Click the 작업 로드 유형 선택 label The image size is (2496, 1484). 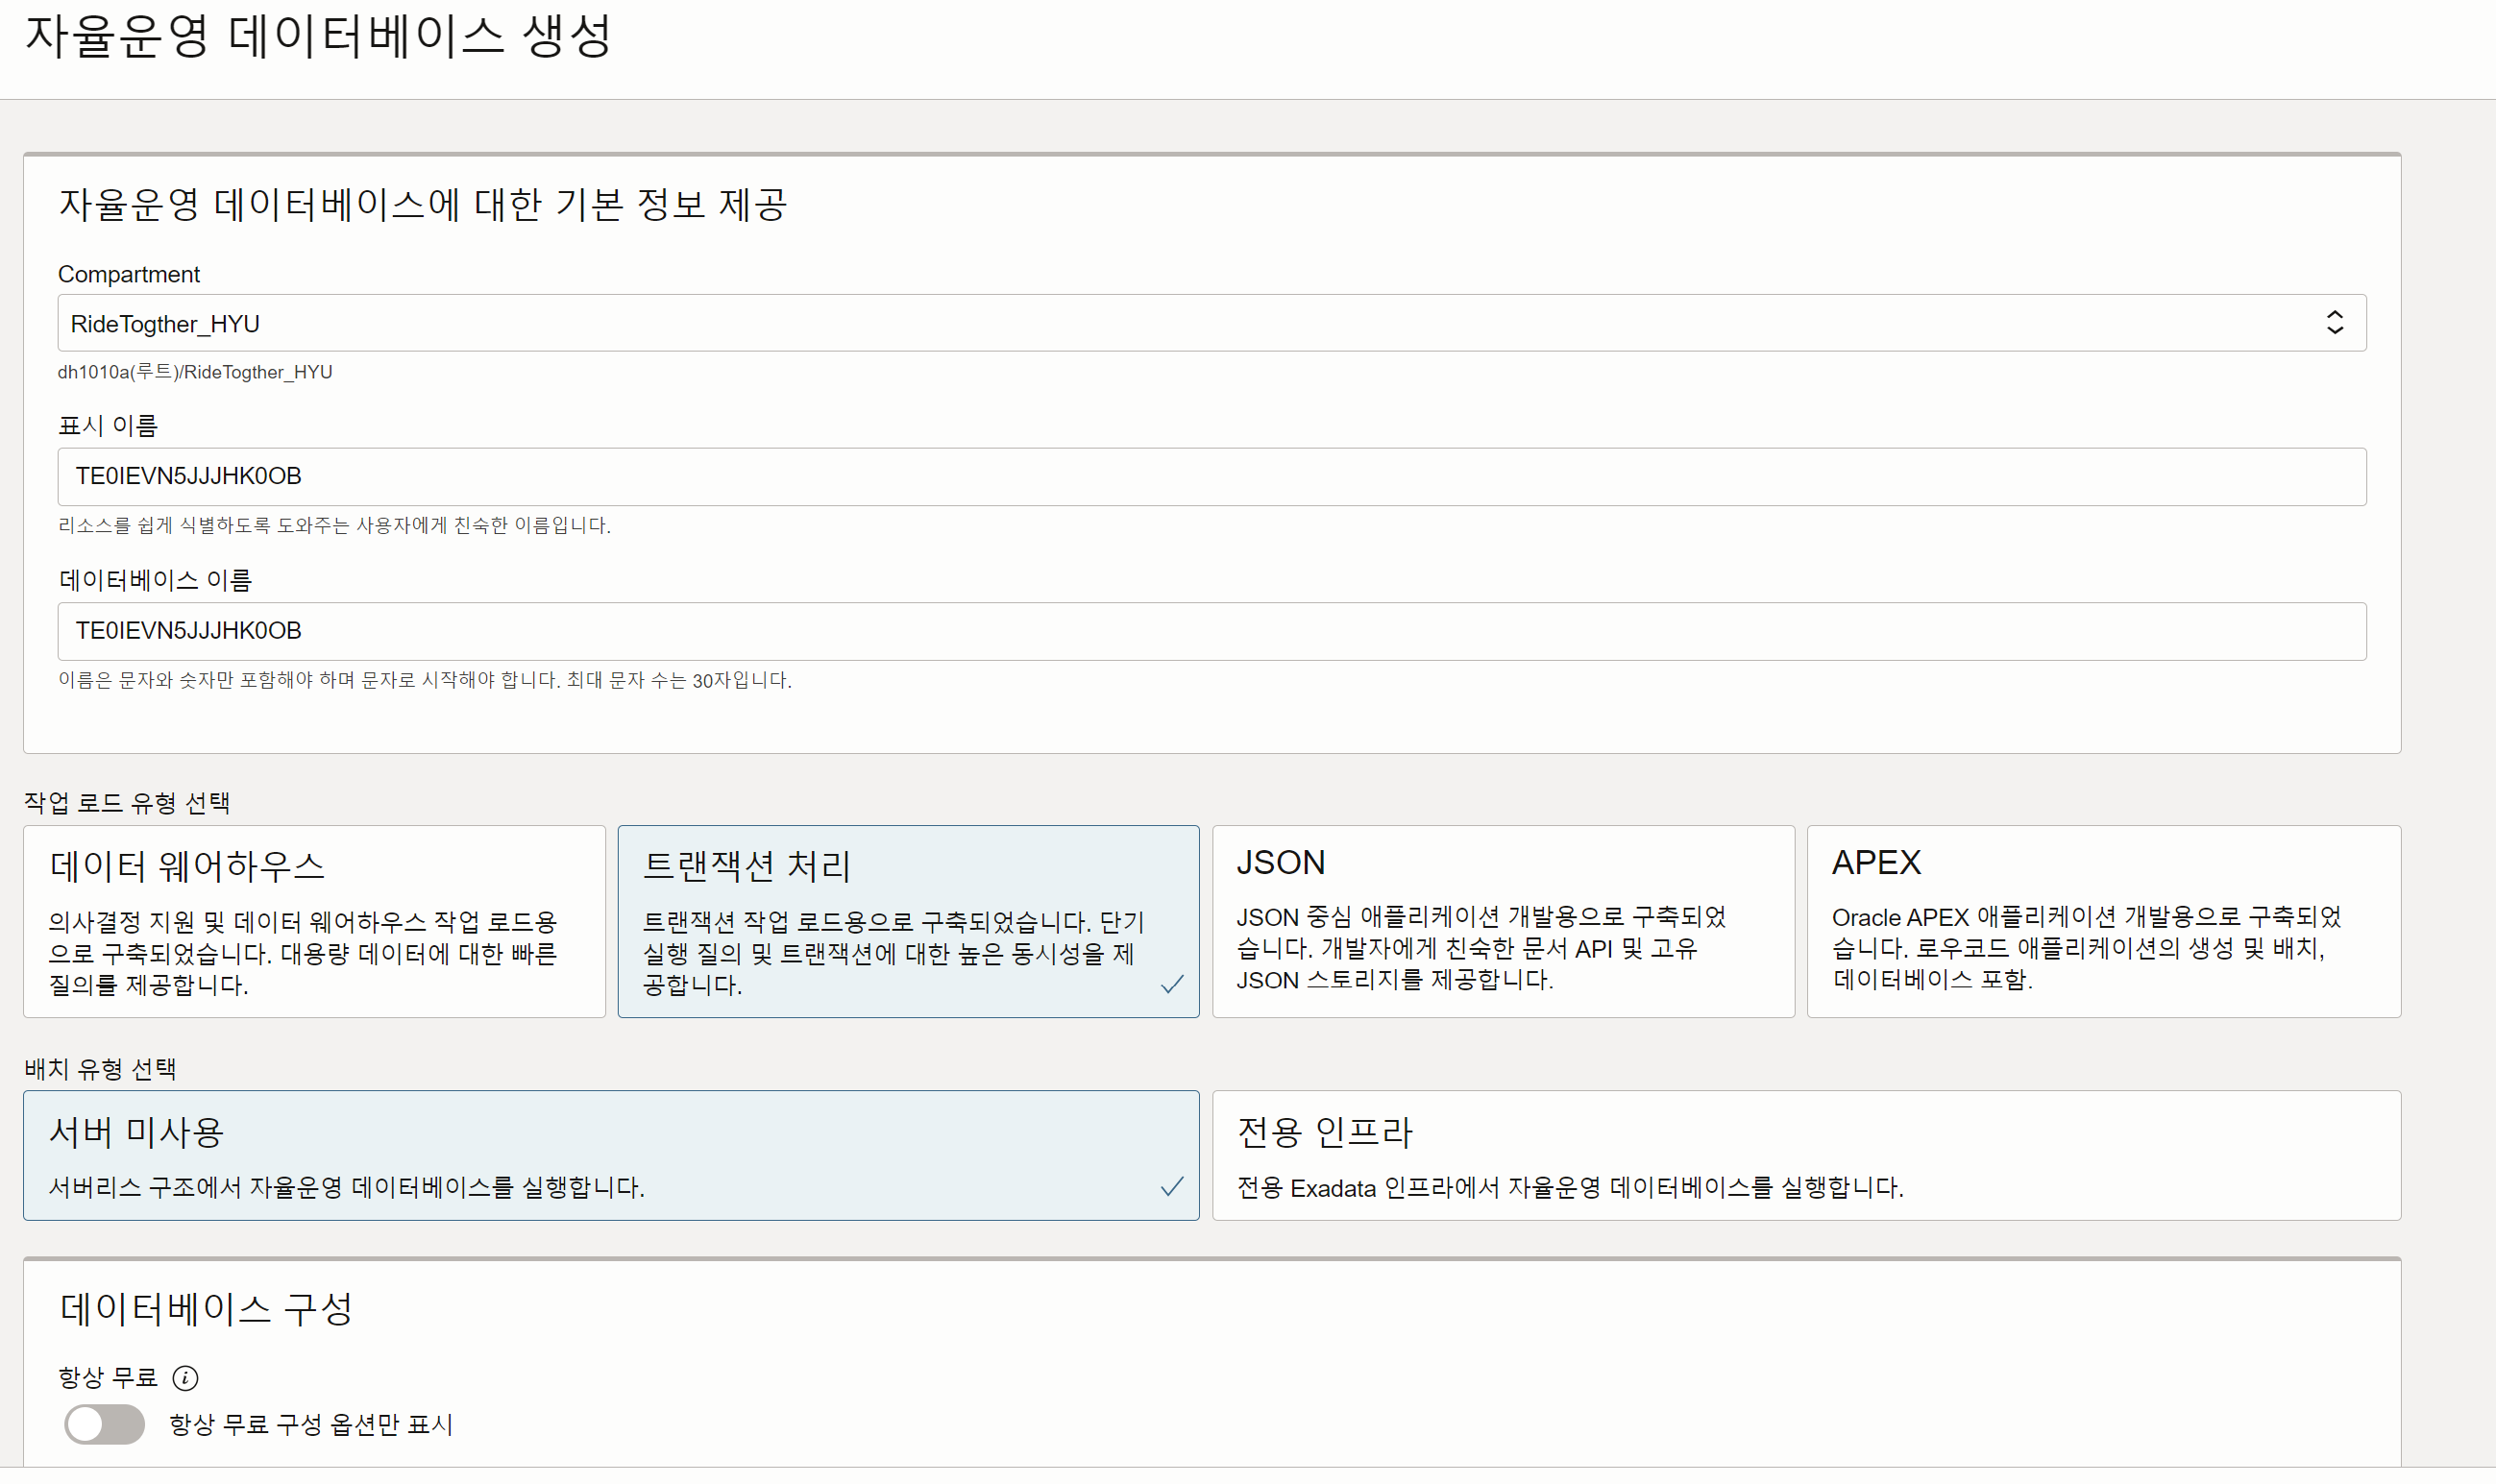point(127,802)
